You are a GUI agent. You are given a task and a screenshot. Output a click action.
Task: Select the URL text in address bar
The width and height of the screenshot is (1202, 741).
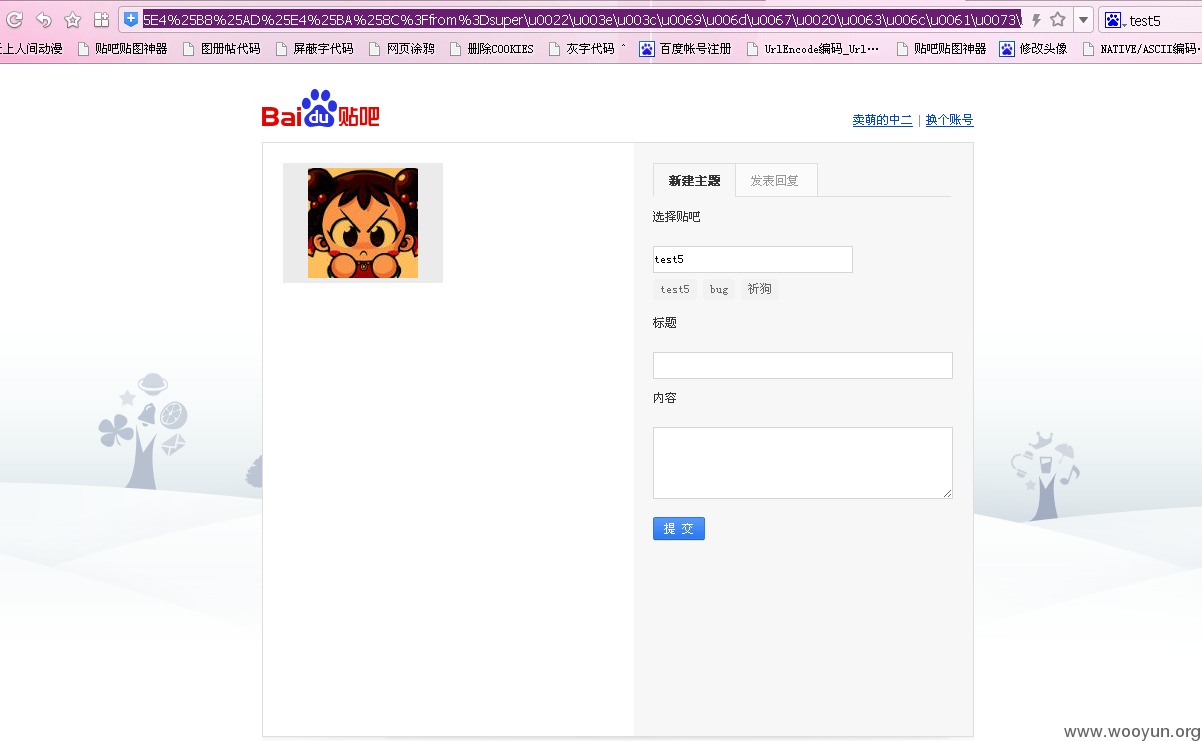click(x=582, y=19)
